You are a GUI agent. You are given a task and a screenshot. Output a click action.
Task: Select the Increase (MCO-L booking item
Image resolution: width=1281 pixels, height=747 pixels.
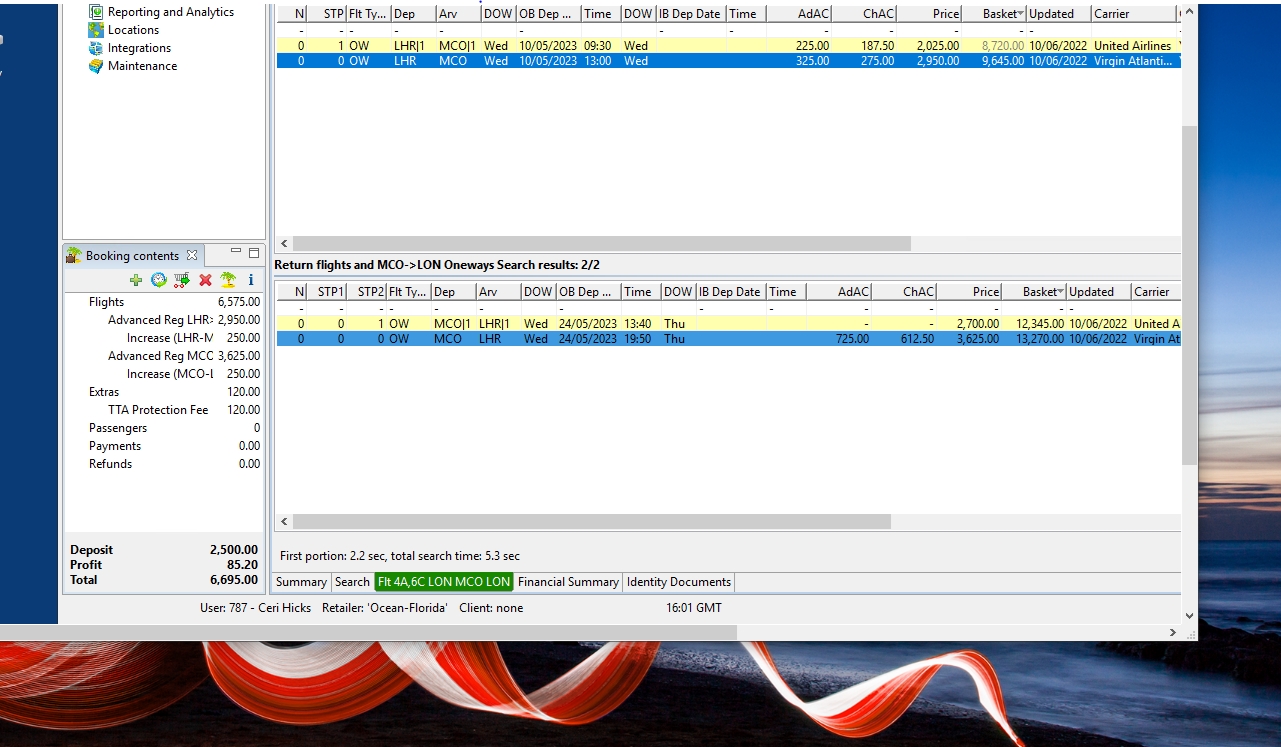(164, 374)
